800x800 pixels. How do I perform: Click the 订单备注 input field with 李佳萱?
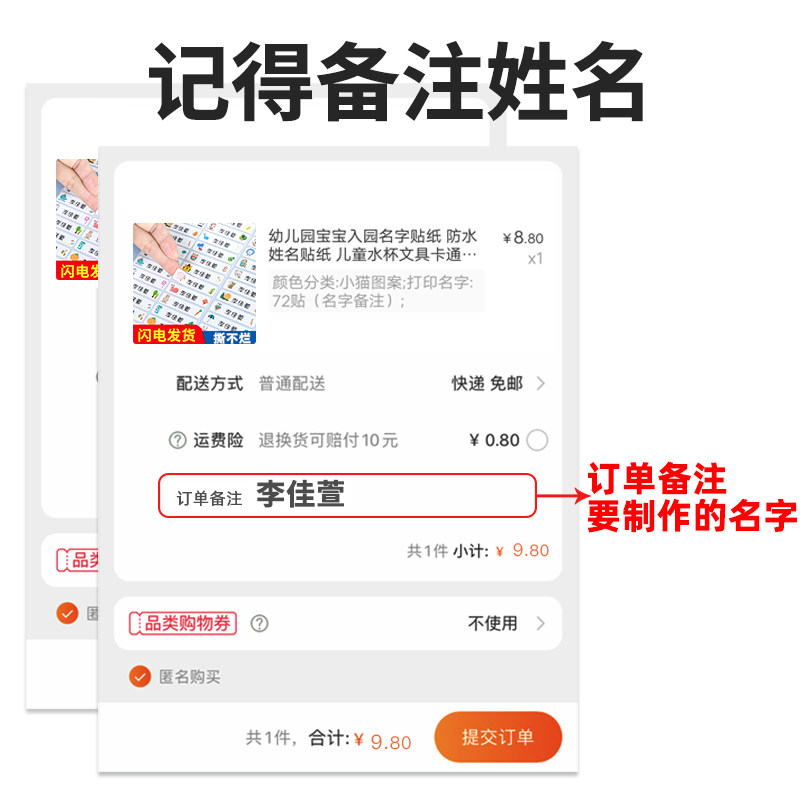(x=347, y=495)
